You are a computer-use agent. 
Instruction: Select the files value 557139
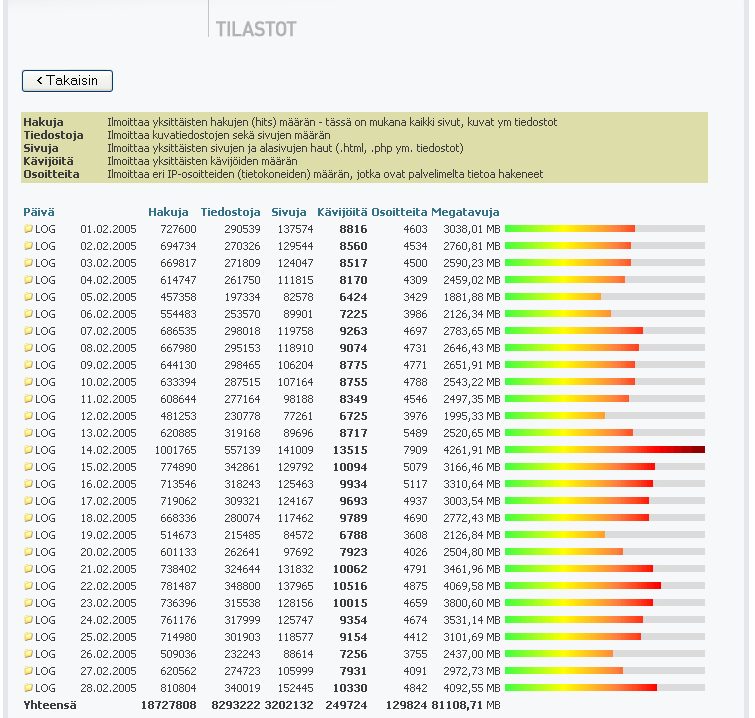(x=242, y=450)
